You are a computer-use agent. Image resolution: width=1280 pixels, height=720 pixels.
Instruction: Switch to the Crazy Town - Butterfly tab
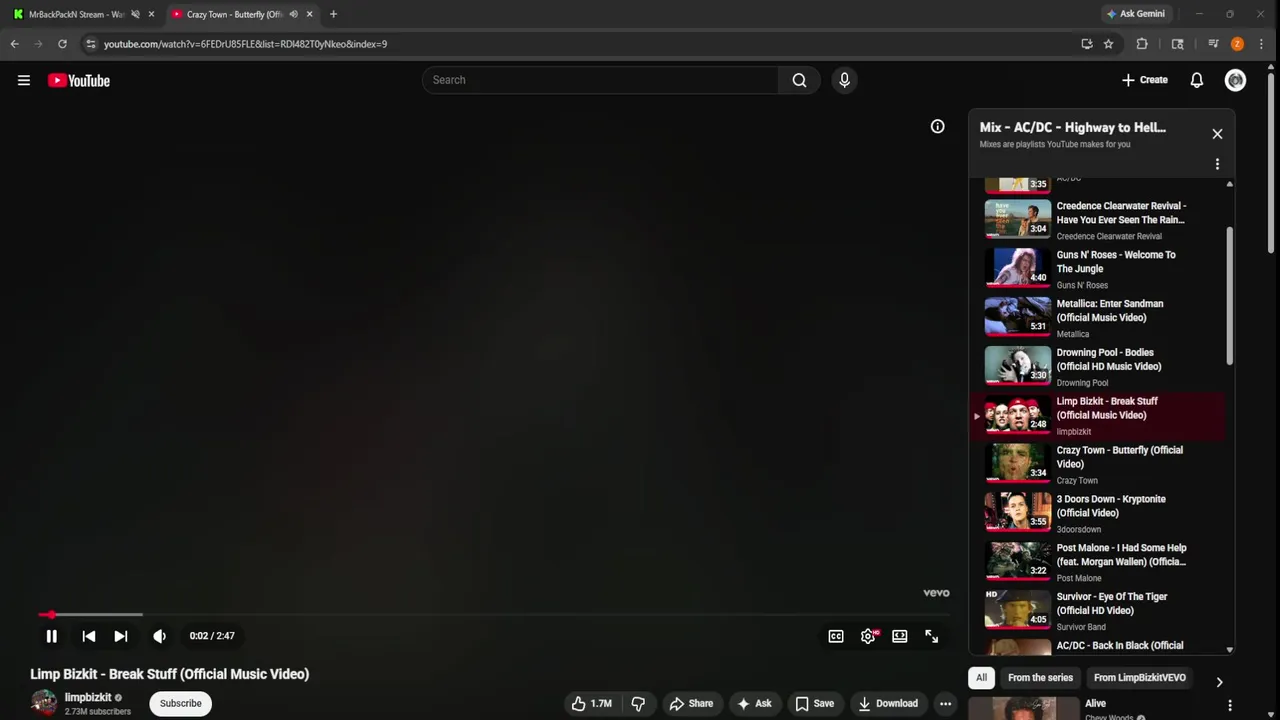tap(236, 14)
